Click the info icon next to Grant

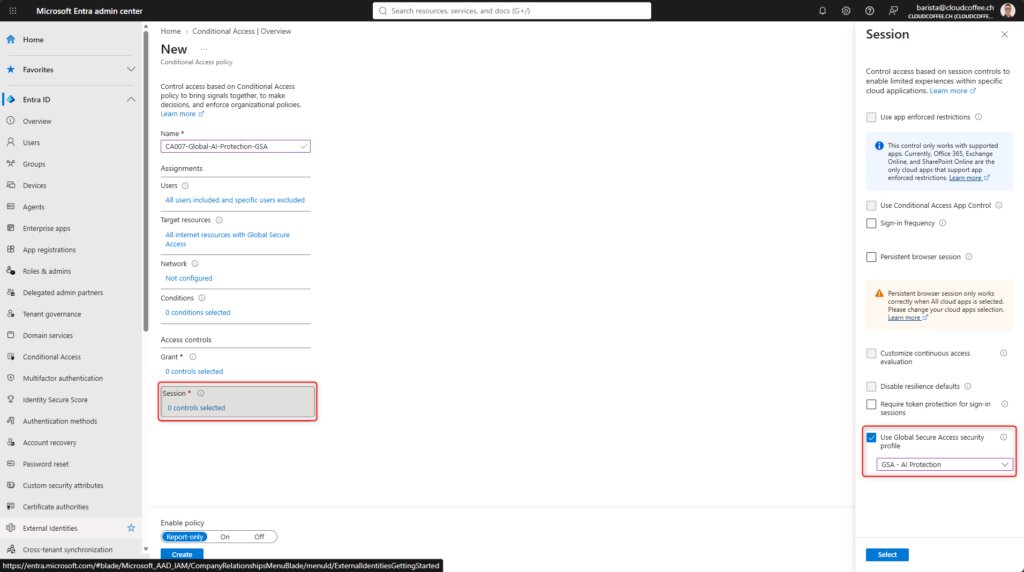193,357
